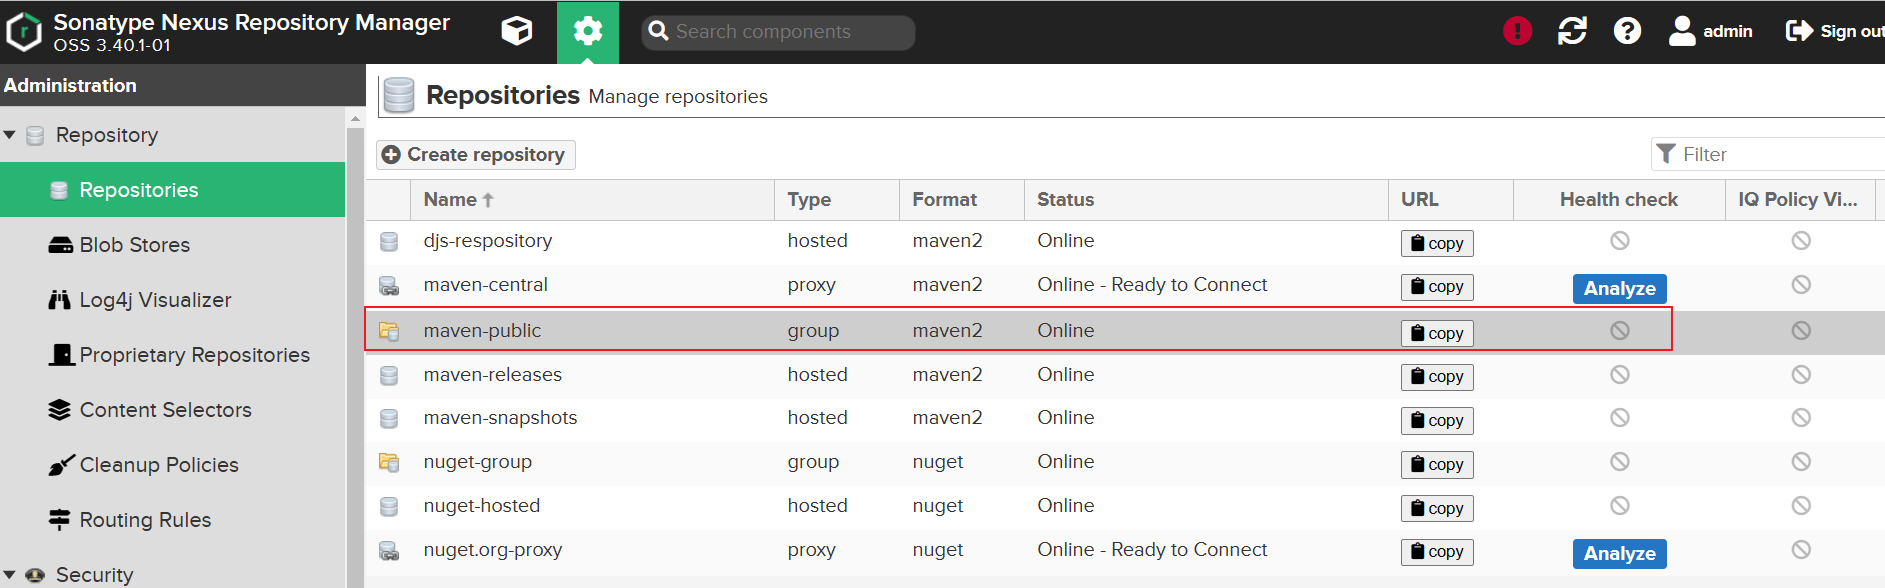
Task: Click the Blob Stores drive icon
Action: click(60, 245)
